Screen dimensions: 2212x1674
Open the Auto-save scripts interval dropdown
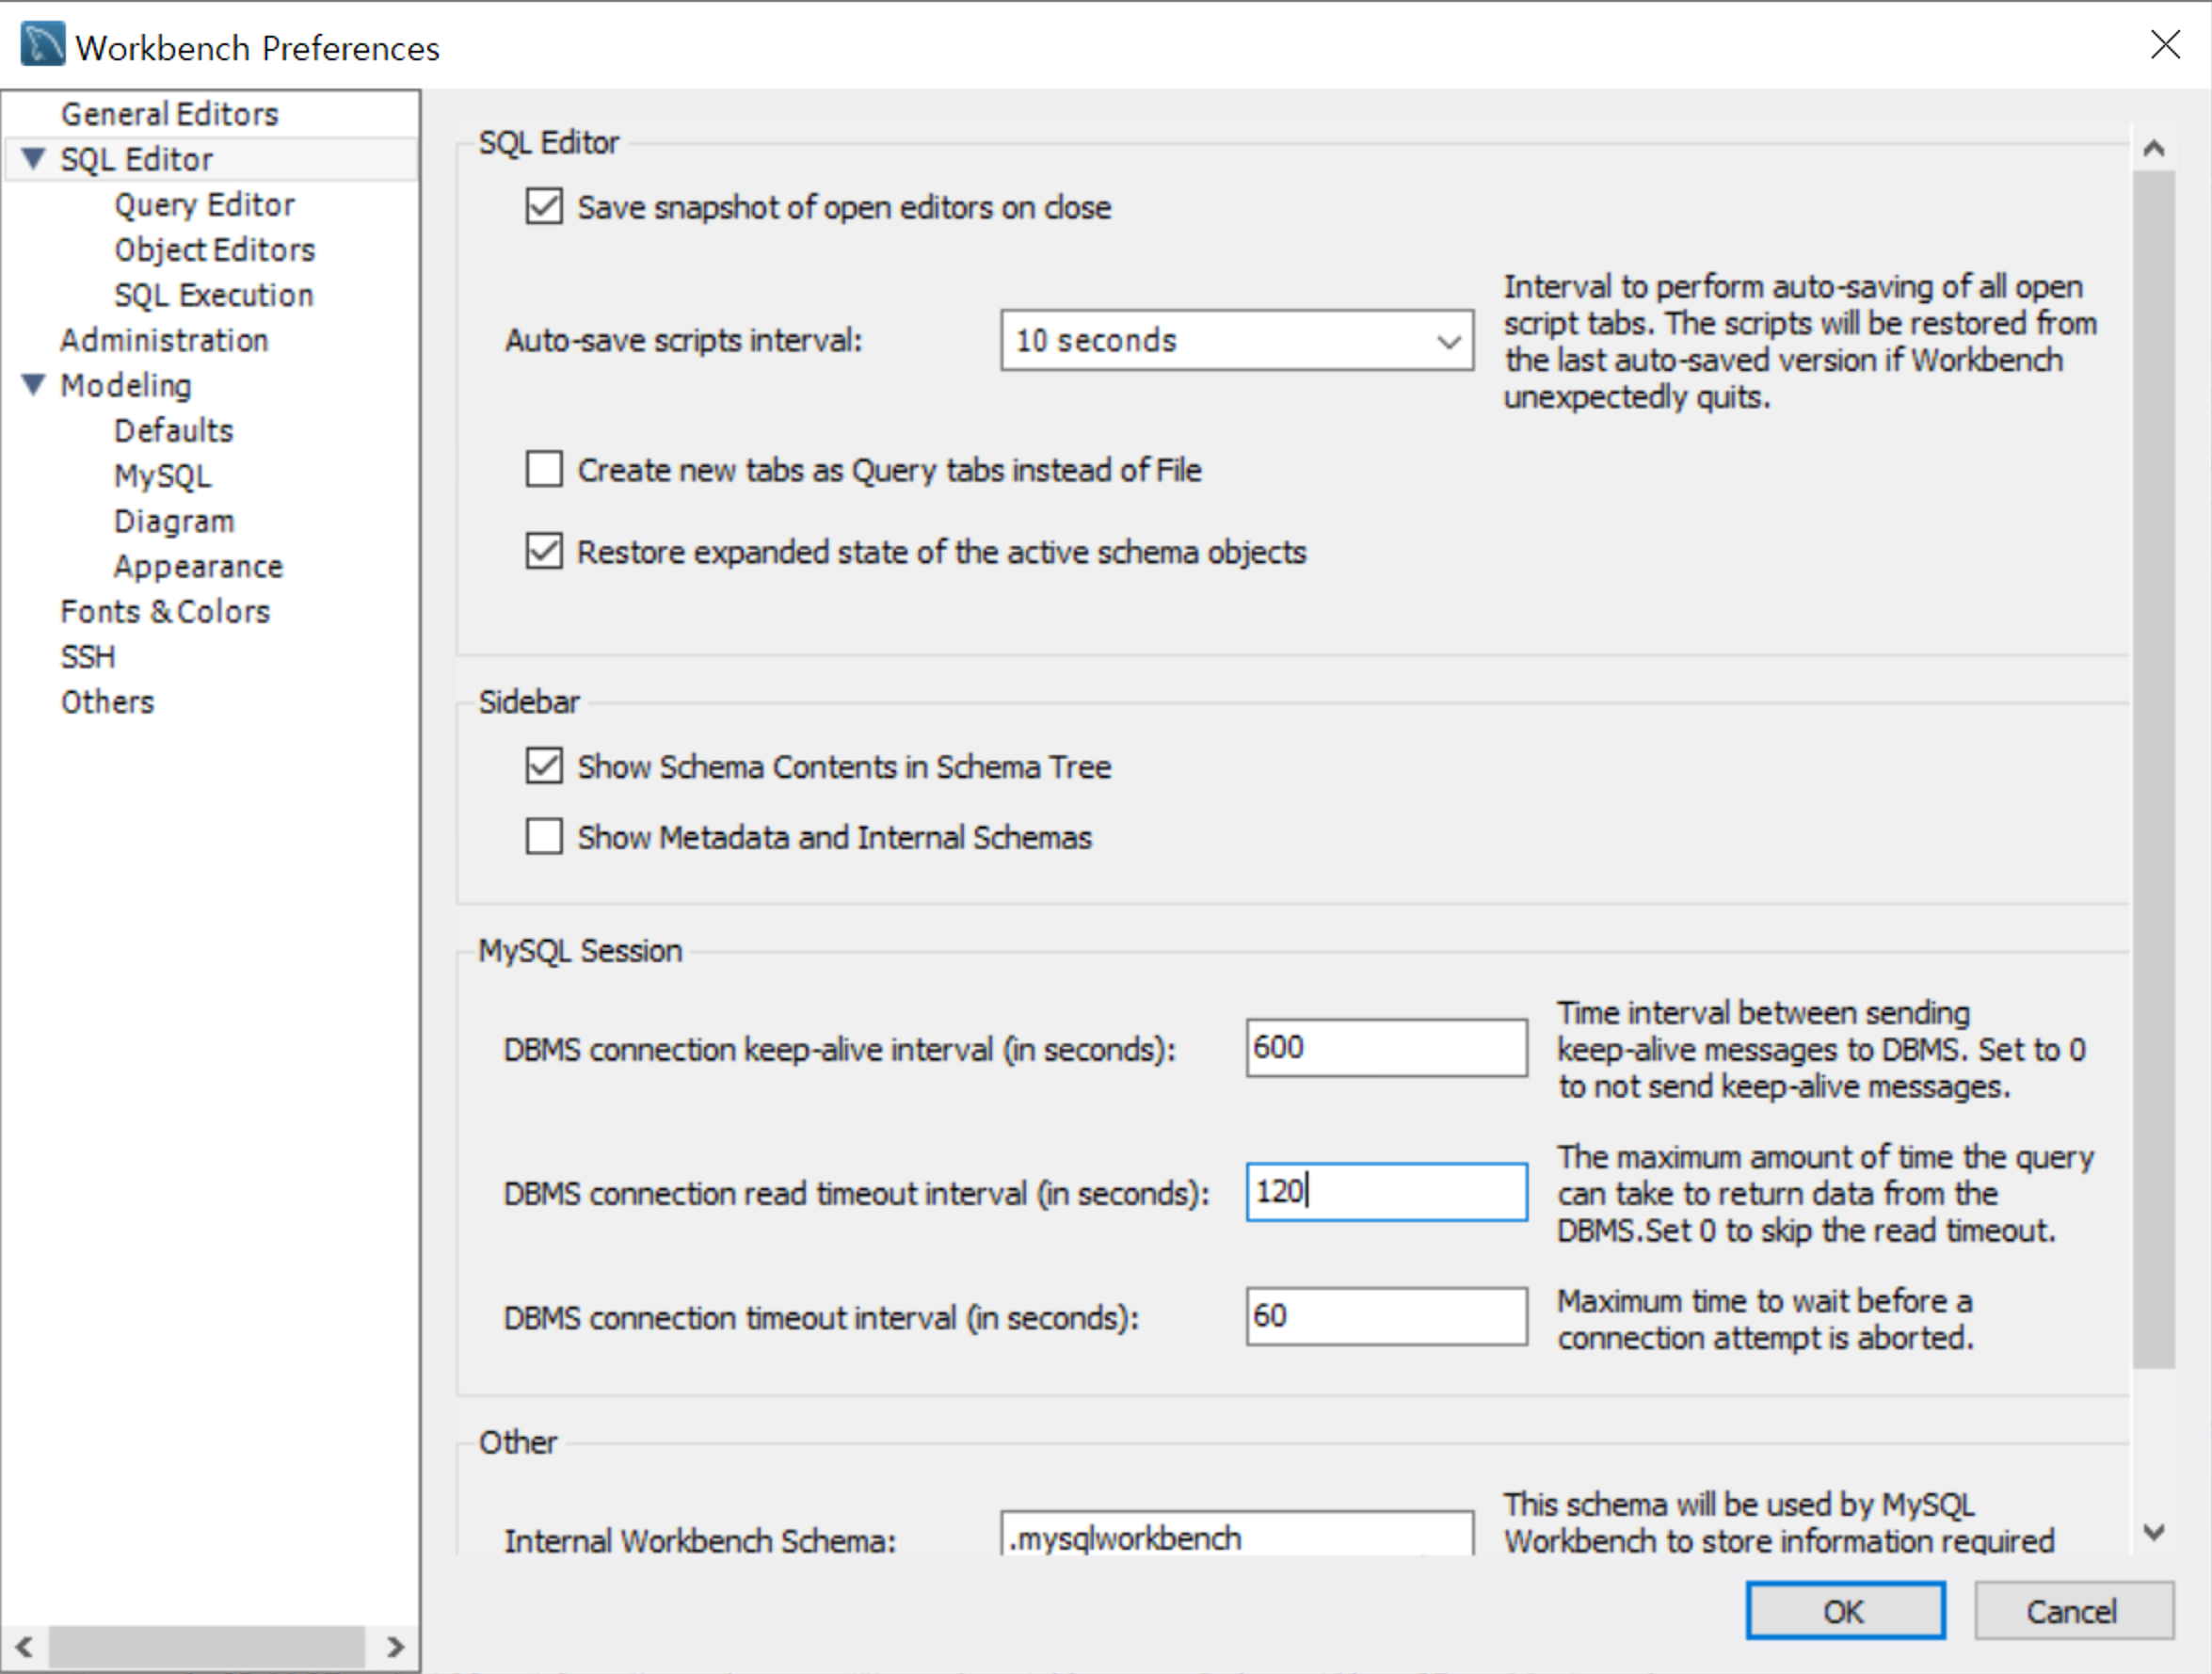[1237, 340]
